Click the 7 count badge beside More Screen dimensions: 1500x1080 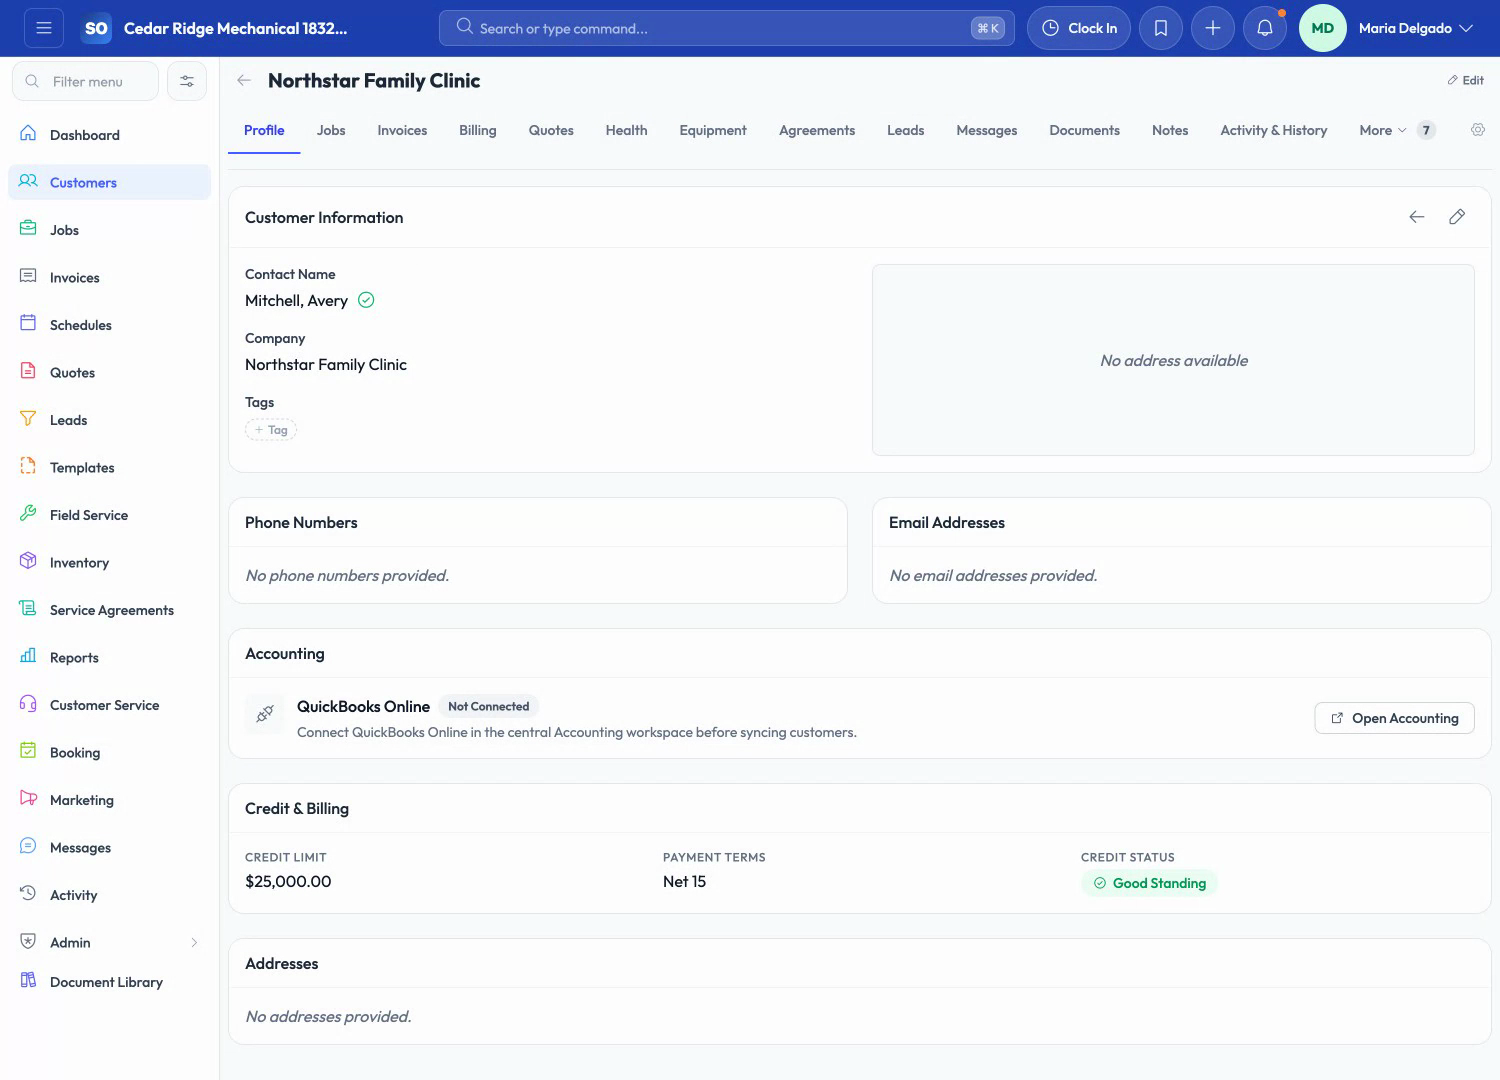1427,130
